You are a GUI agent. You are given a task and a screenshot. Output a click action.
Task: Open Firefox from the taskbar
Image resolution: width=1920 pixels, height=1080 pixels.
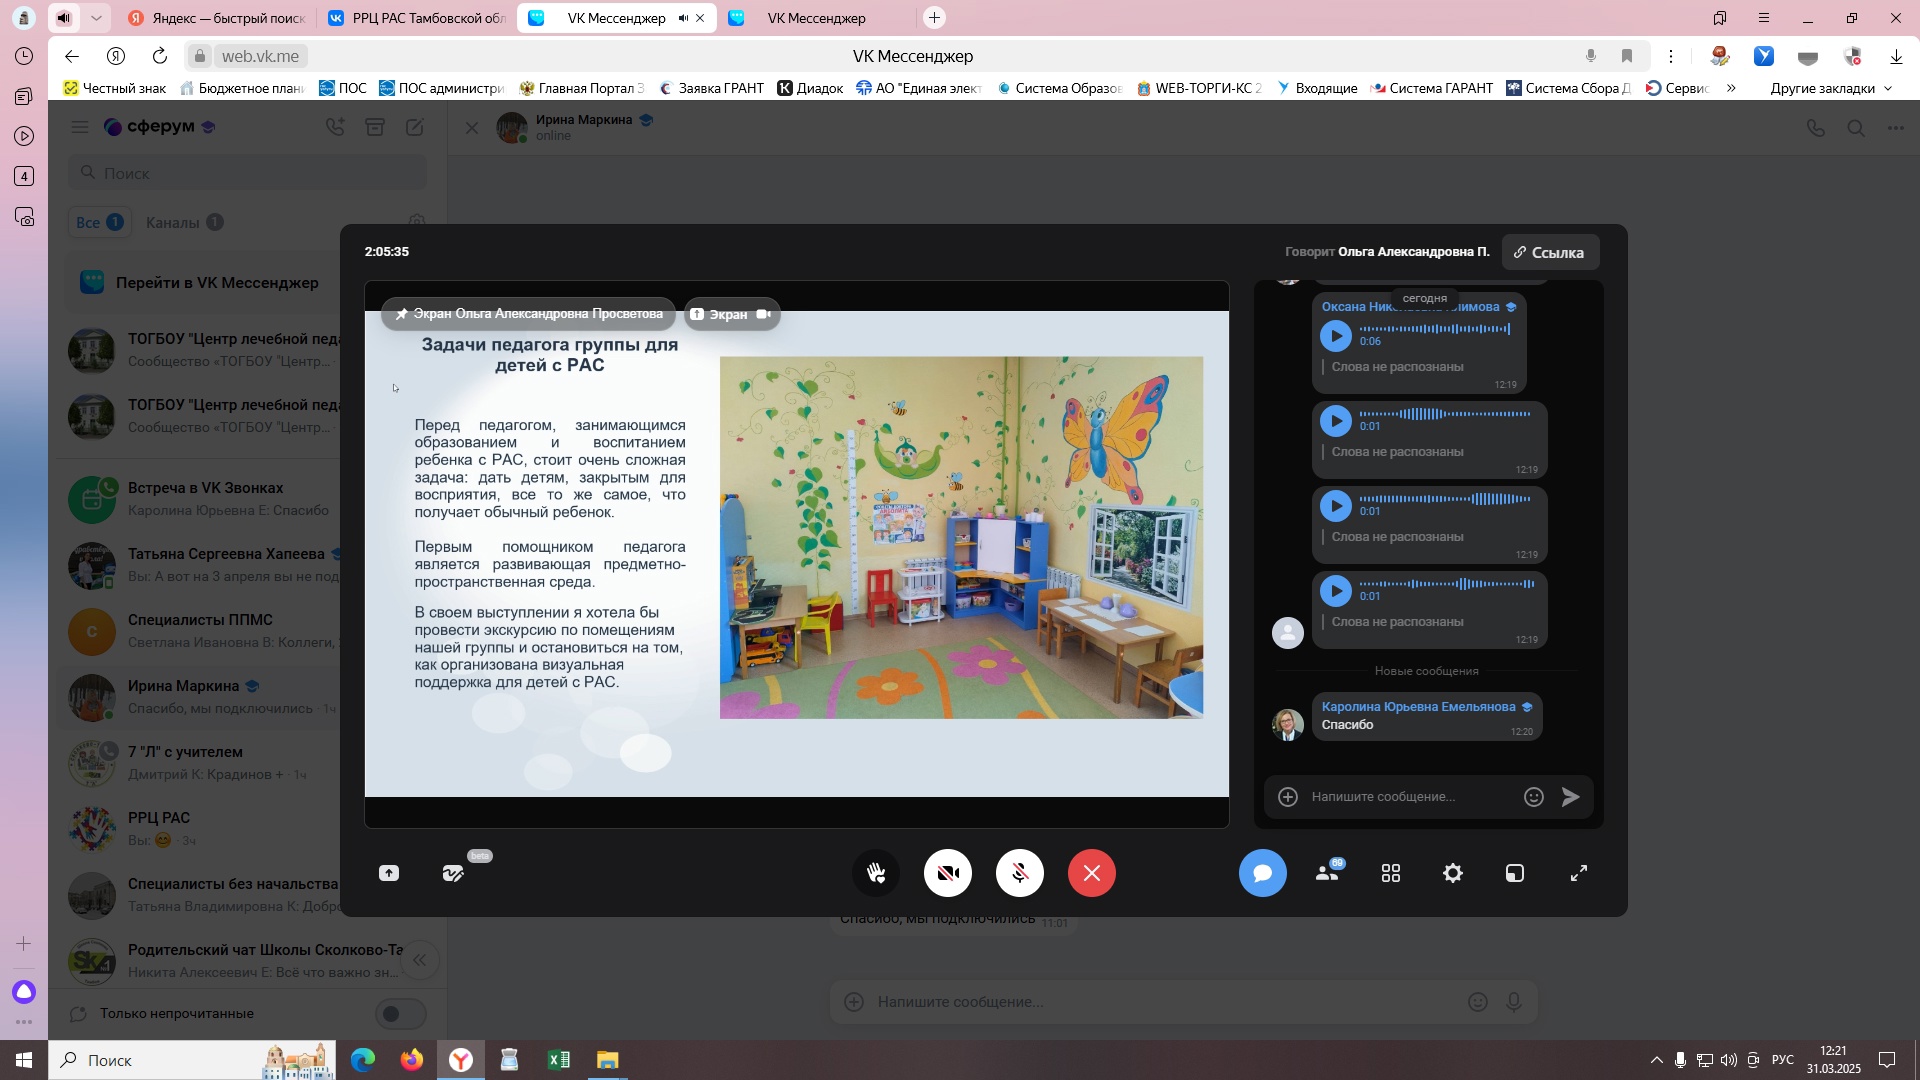411,1060
